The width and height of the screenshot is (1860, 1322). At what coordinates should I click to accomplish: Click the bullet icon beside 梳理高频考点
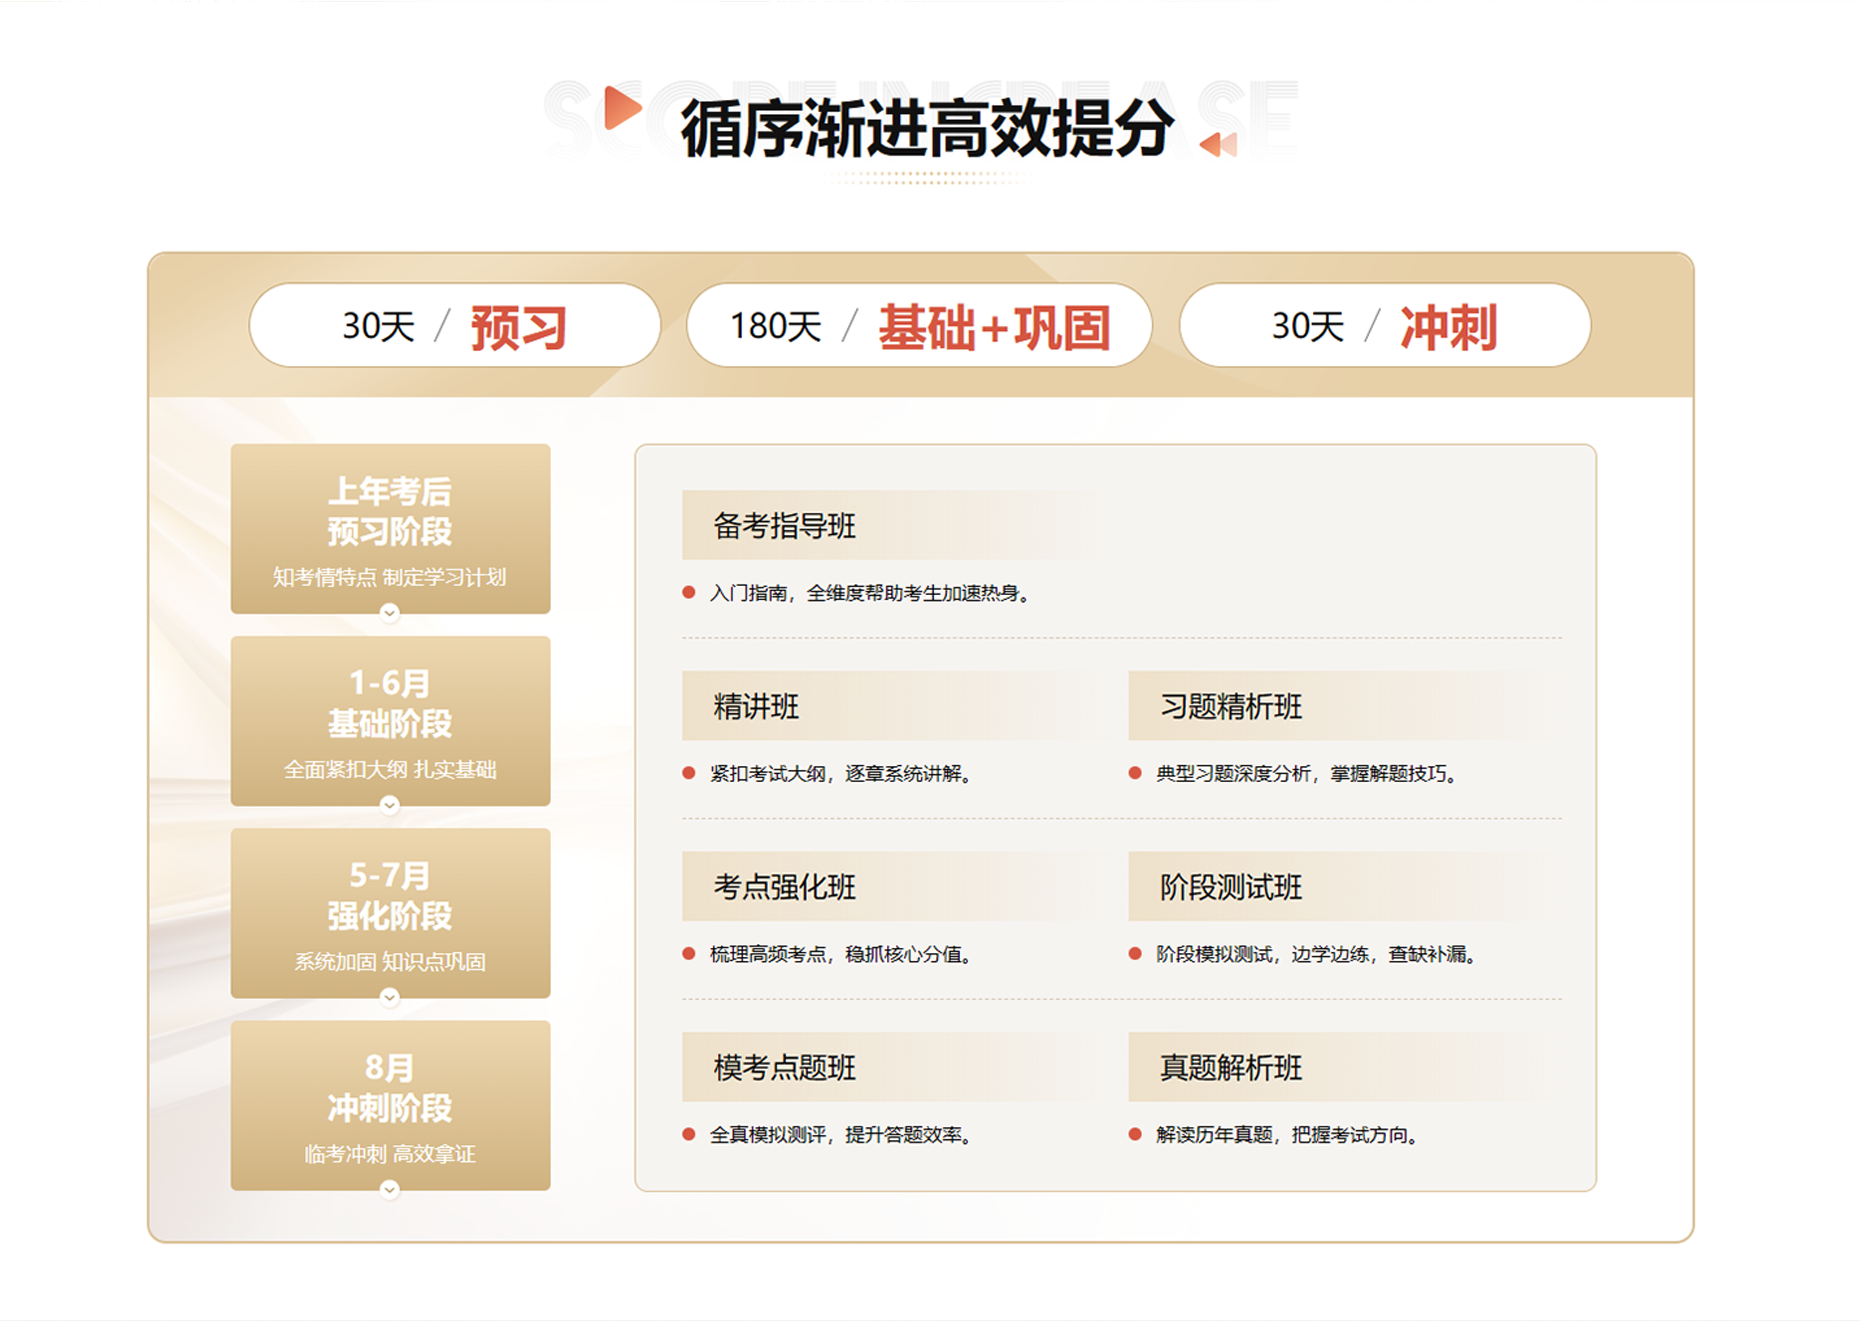pos(687,955)
